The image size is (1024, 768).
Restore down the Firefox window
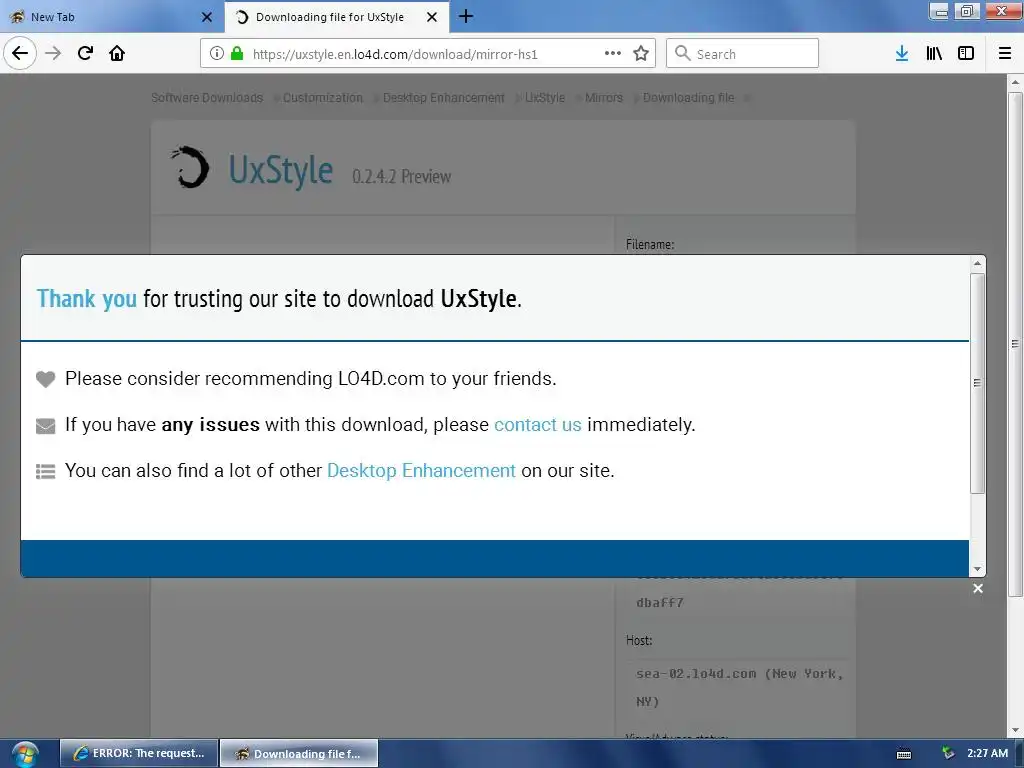[x=967, y=11]
